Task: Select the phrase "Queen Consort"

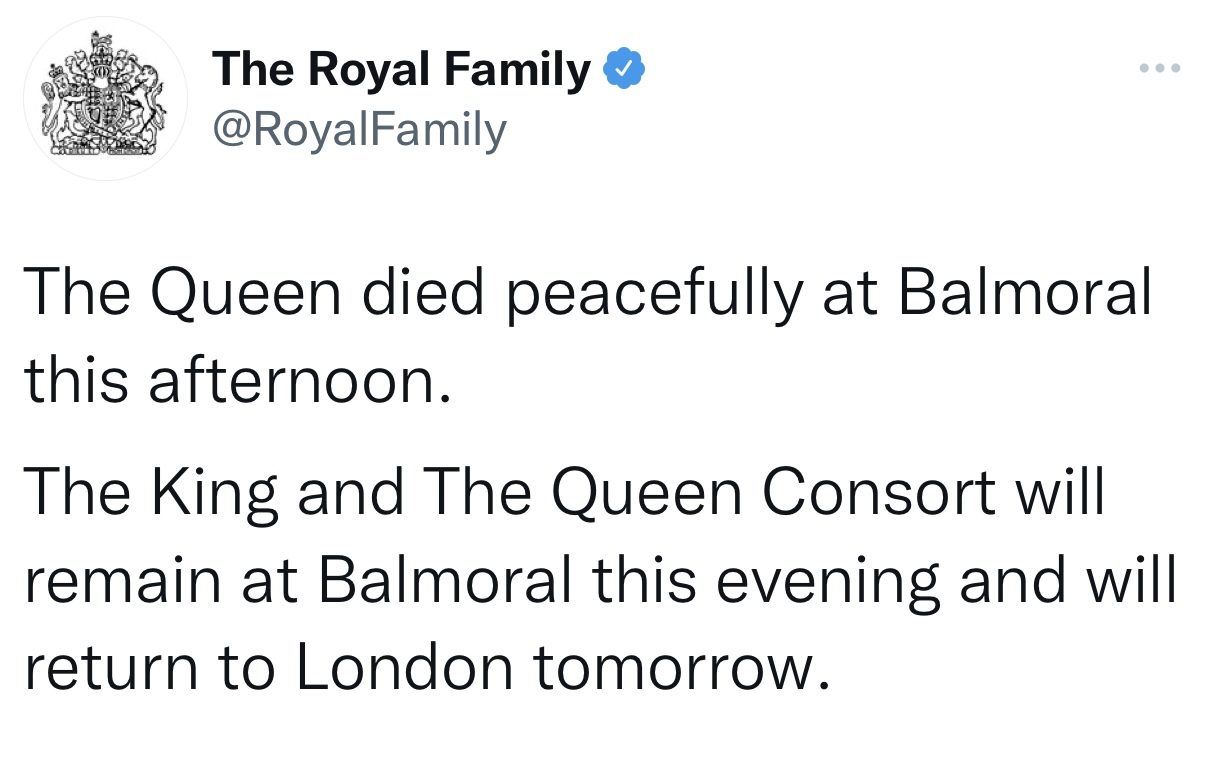Action: click(771, 494)
